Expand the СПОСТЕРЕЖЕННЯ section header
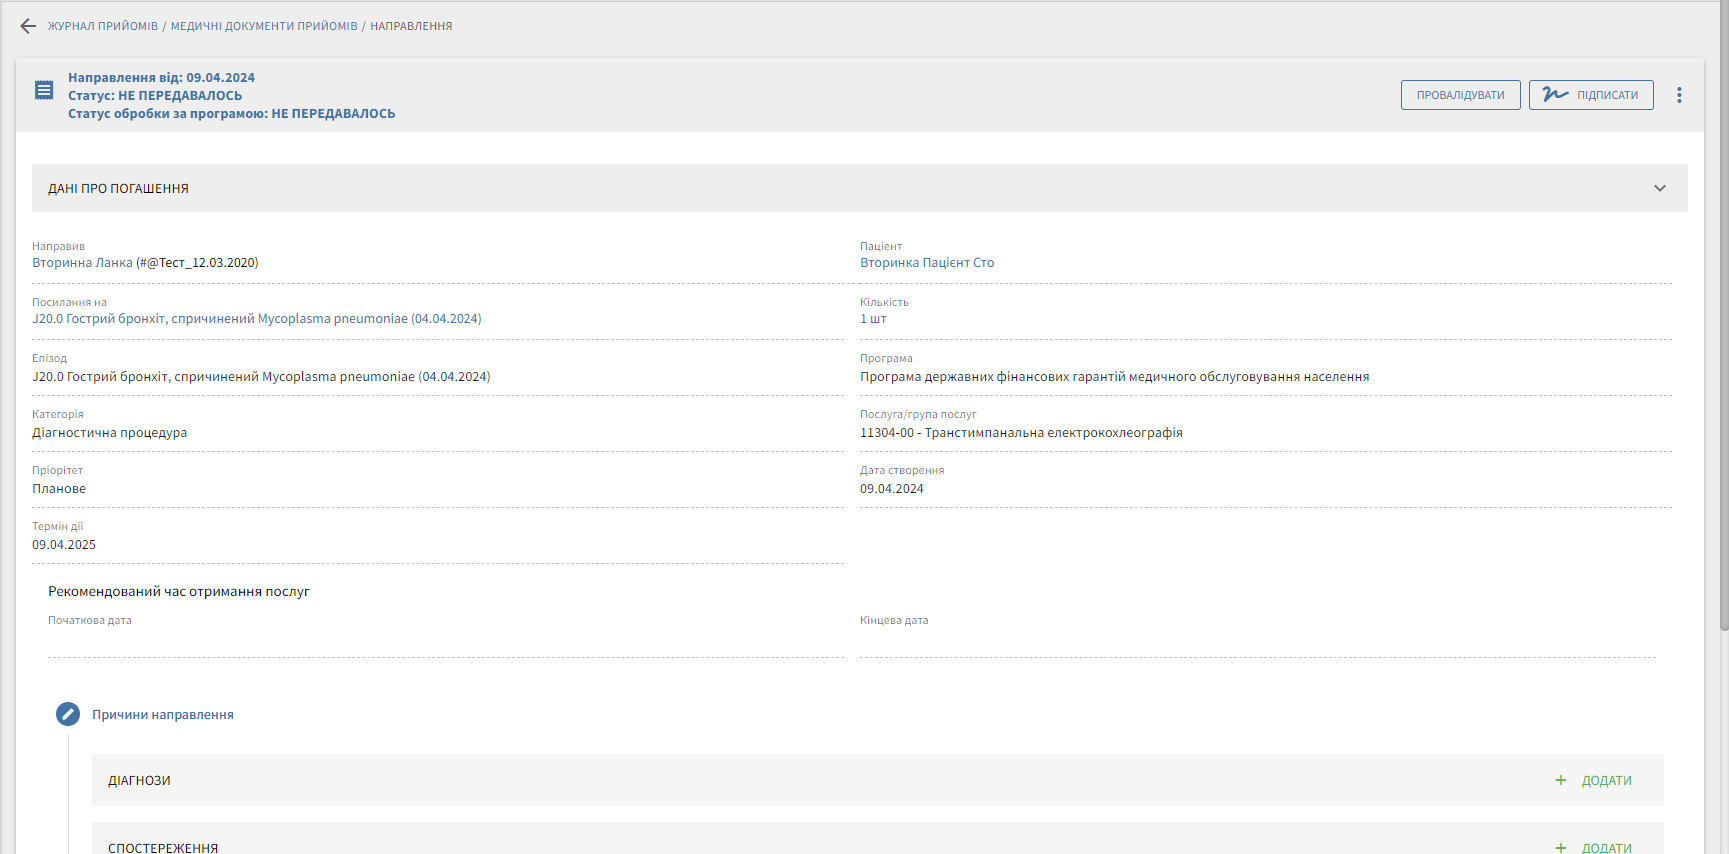 [x=163, y=847]
